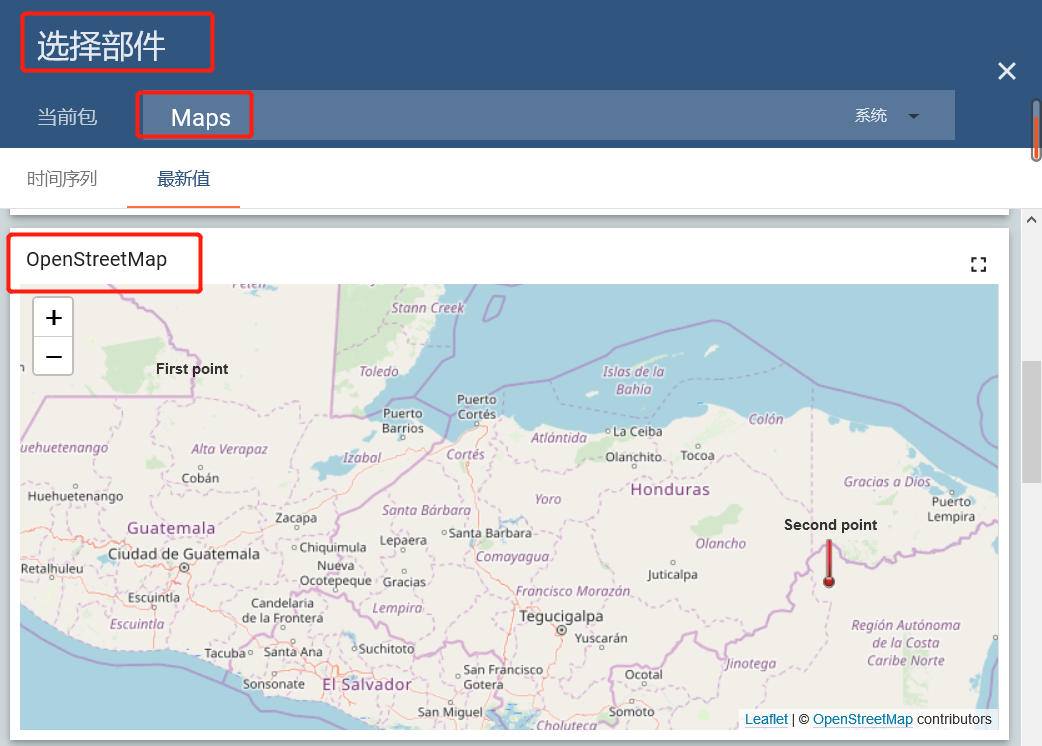Click Juticalpa city label

click(672, 575)
